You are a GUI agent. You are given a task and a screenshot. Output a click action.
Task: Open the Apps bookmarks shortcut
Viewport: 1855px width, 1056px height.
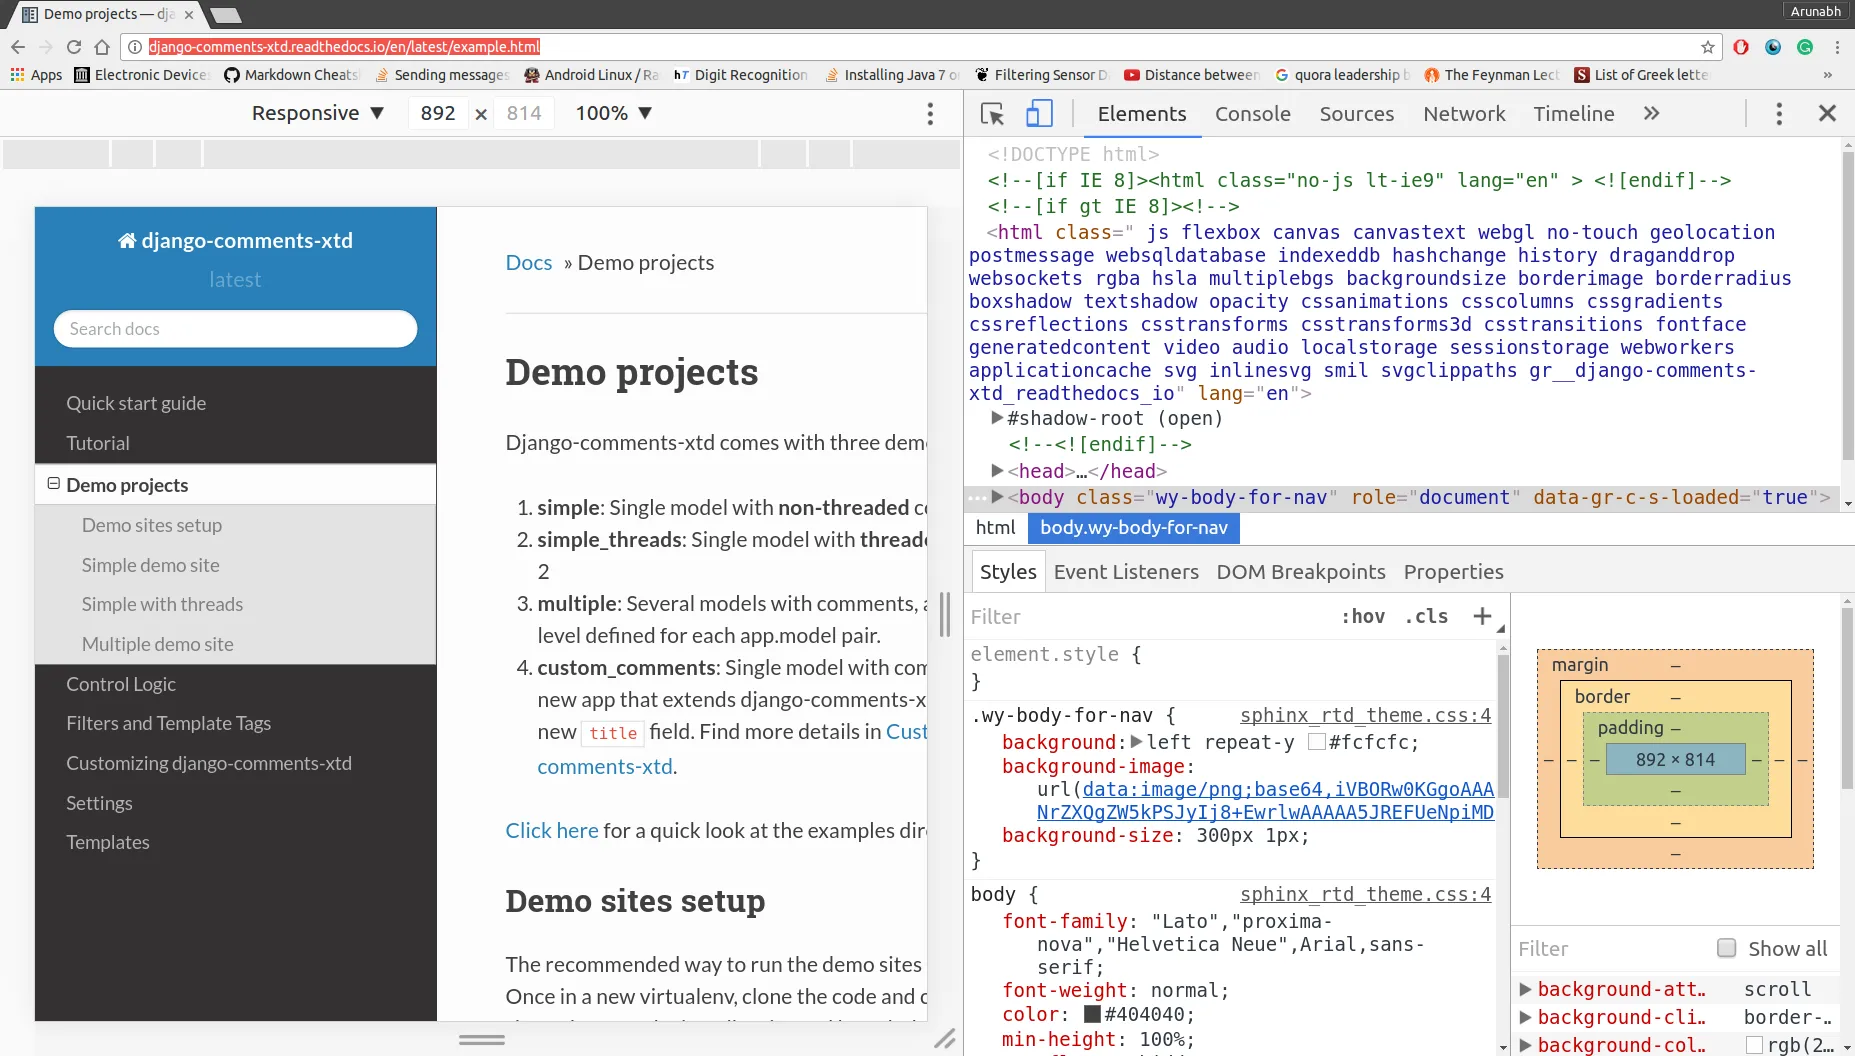(x=36, y=75)
